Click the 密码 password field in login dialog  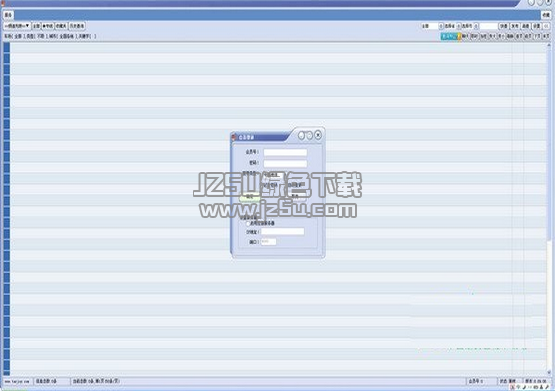pyautogui.click(x=285, y=163)
